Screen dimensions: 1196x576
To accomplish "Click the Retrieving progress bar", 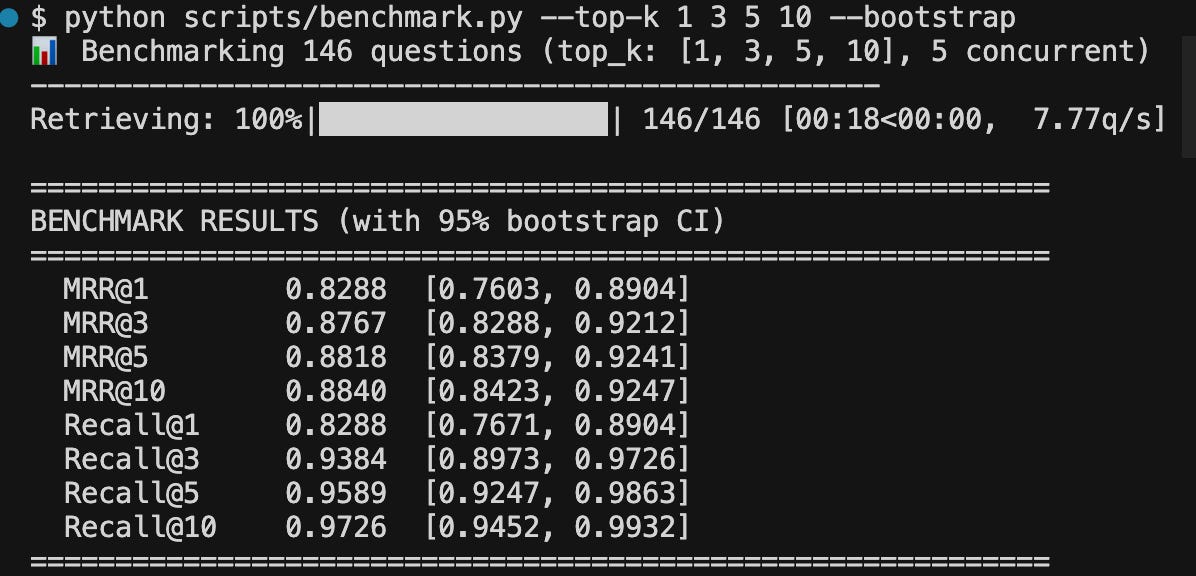I will click(x=463, y=119).
